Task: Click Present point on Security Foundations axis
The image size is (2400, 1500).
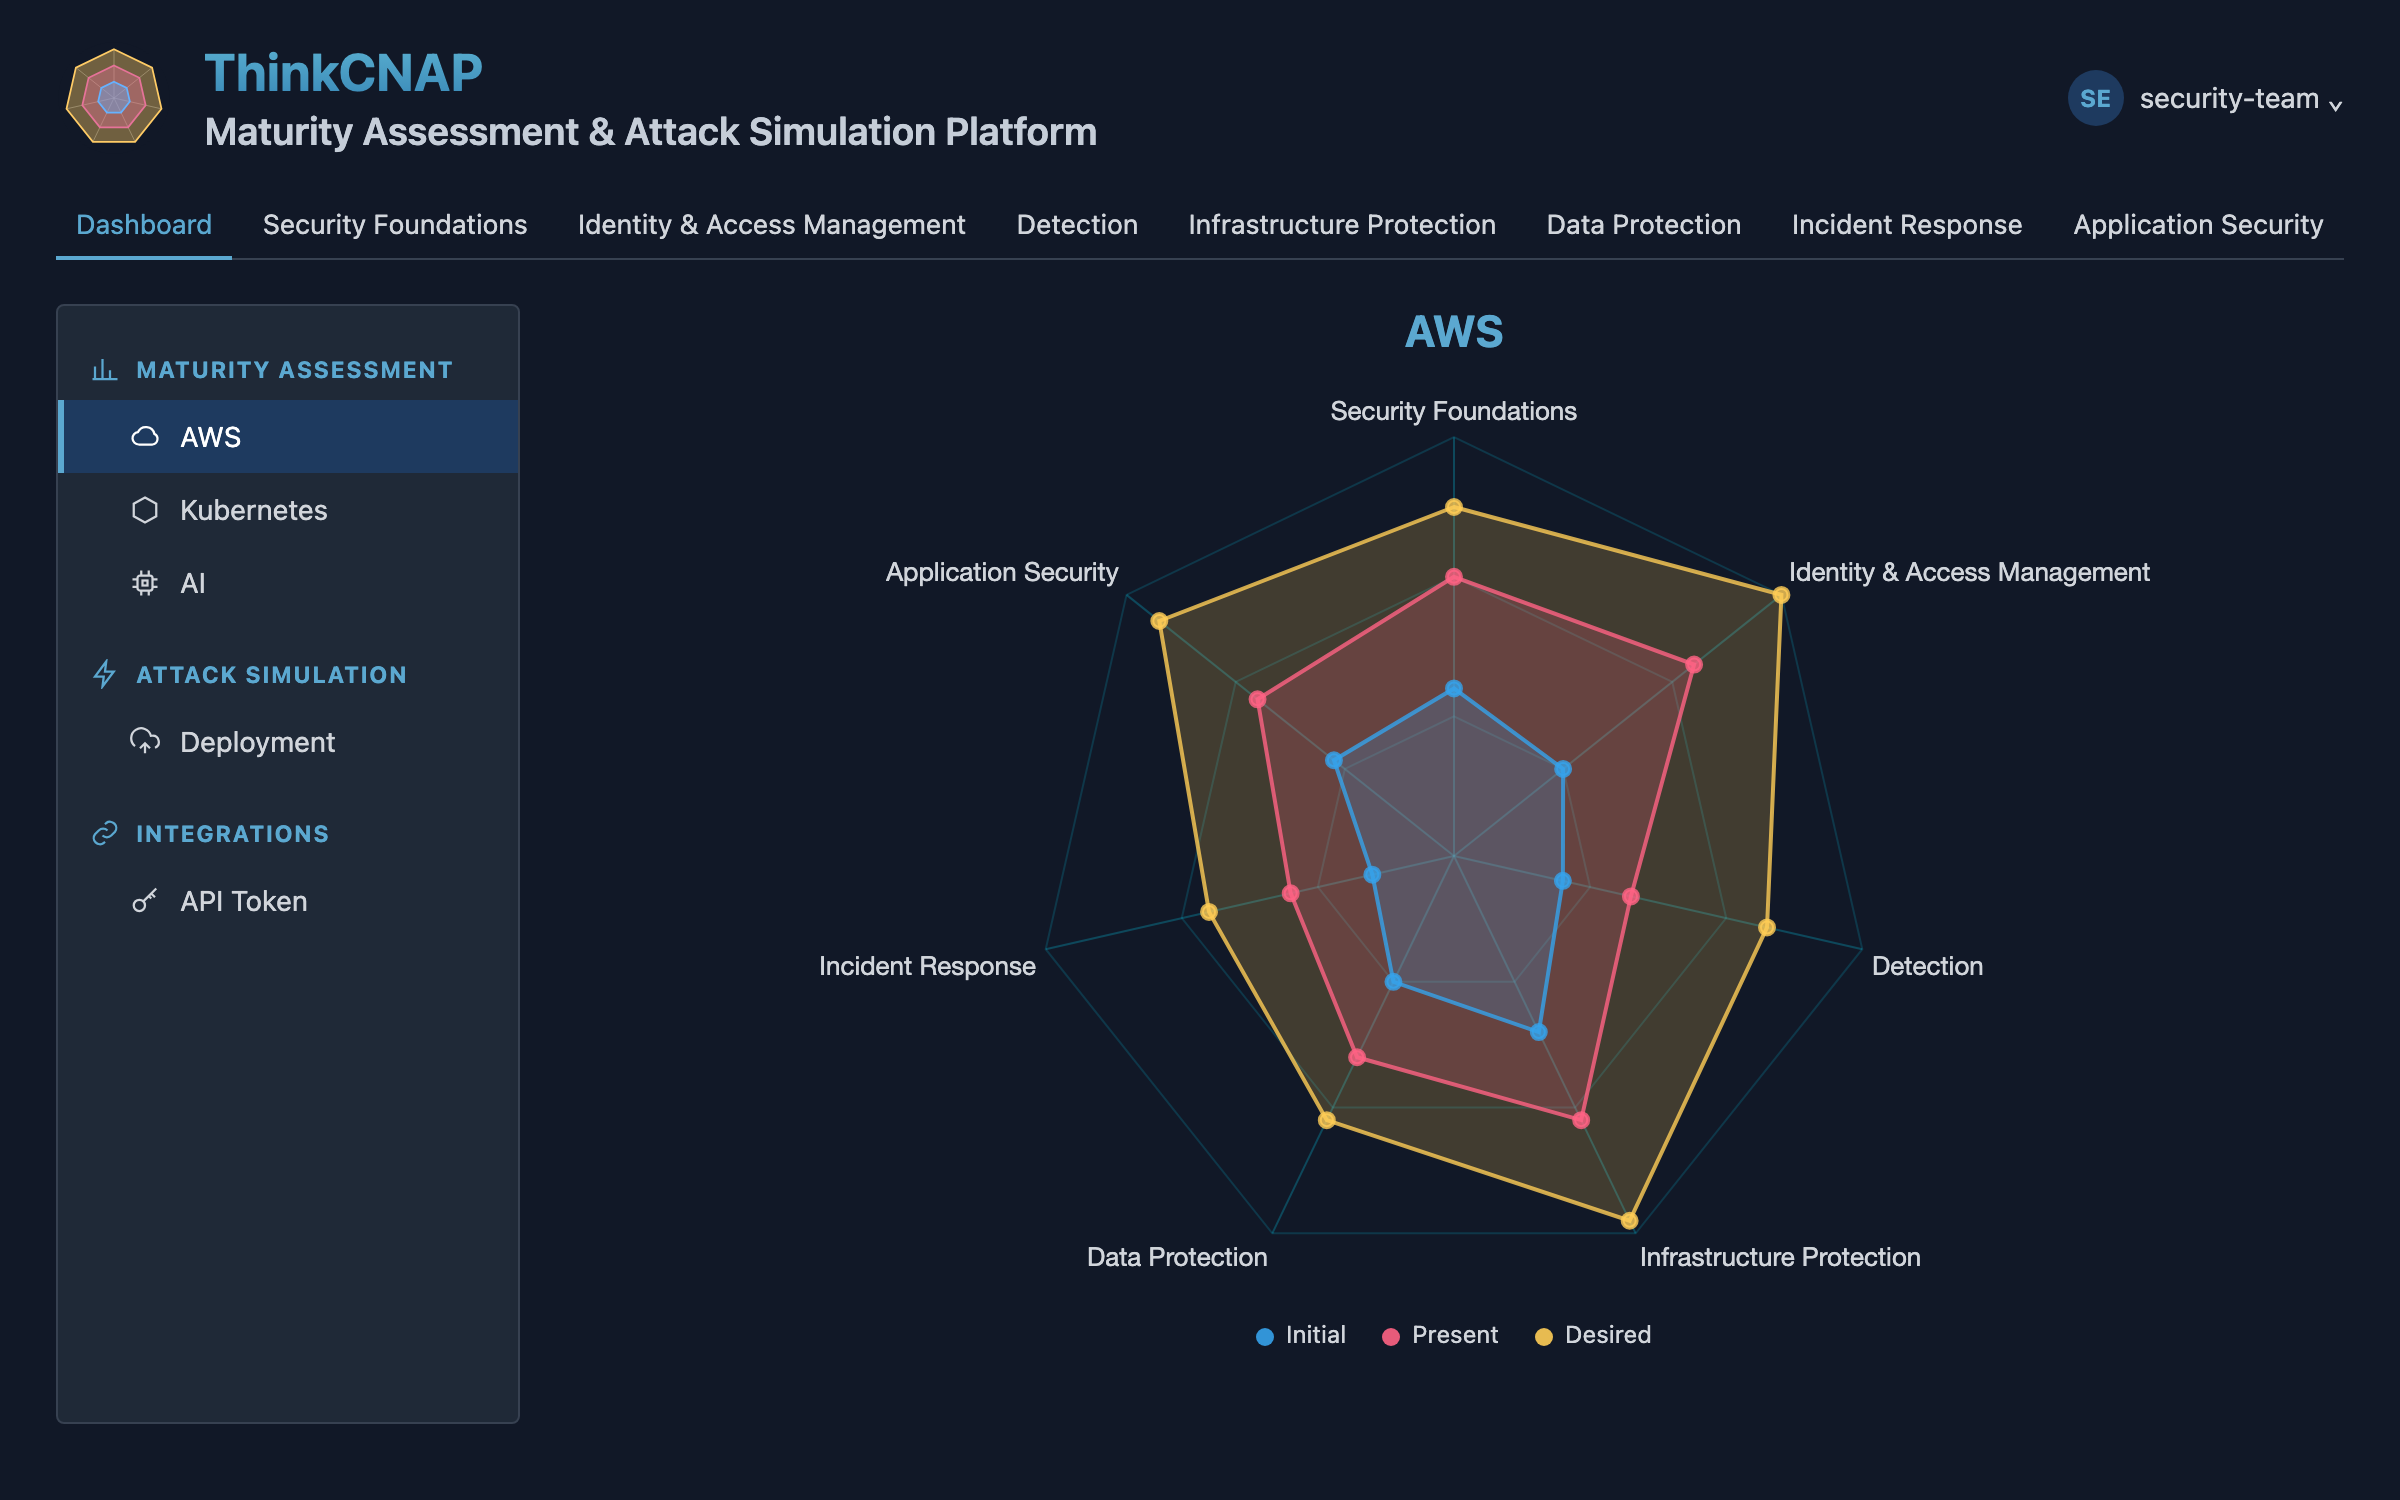Action: coord(1454,577)
